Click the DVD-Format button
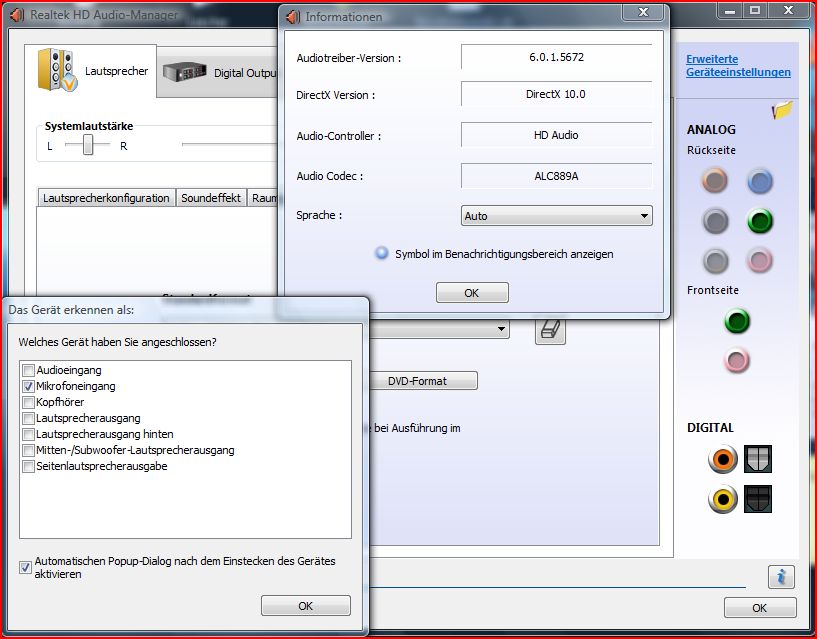Screen dimensions: 817x639 pos(423,381)
